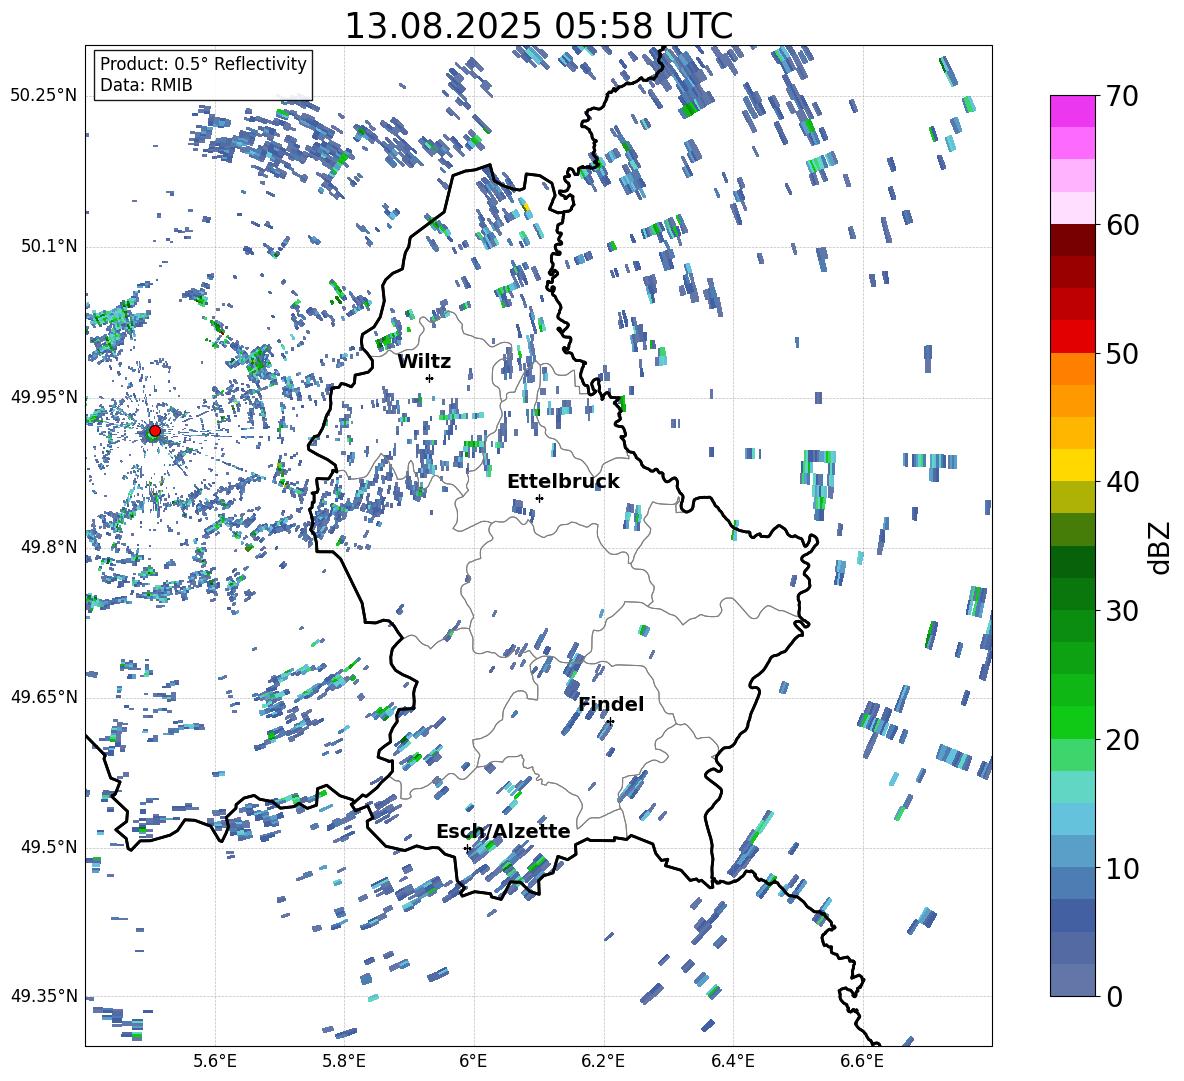The image size is (1184, 1081).
Task: Pick the bright red 50 dBZ swatch
Action: [1073, 337]
